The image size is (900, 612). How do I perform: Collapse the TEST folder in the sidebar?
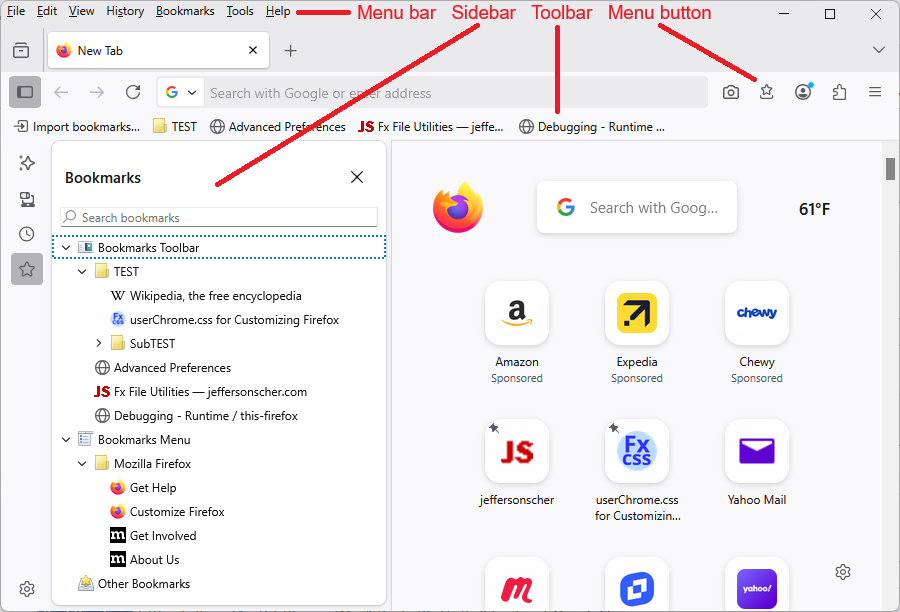click(82, 272)
